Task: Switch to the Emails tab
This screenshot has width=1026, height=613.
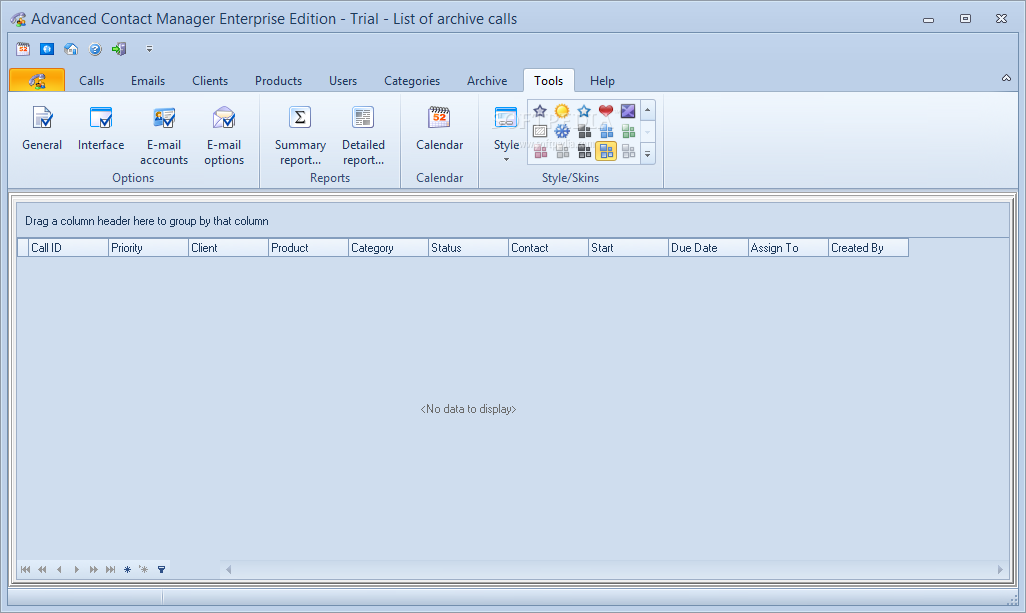Action: (x=148, y=80)
